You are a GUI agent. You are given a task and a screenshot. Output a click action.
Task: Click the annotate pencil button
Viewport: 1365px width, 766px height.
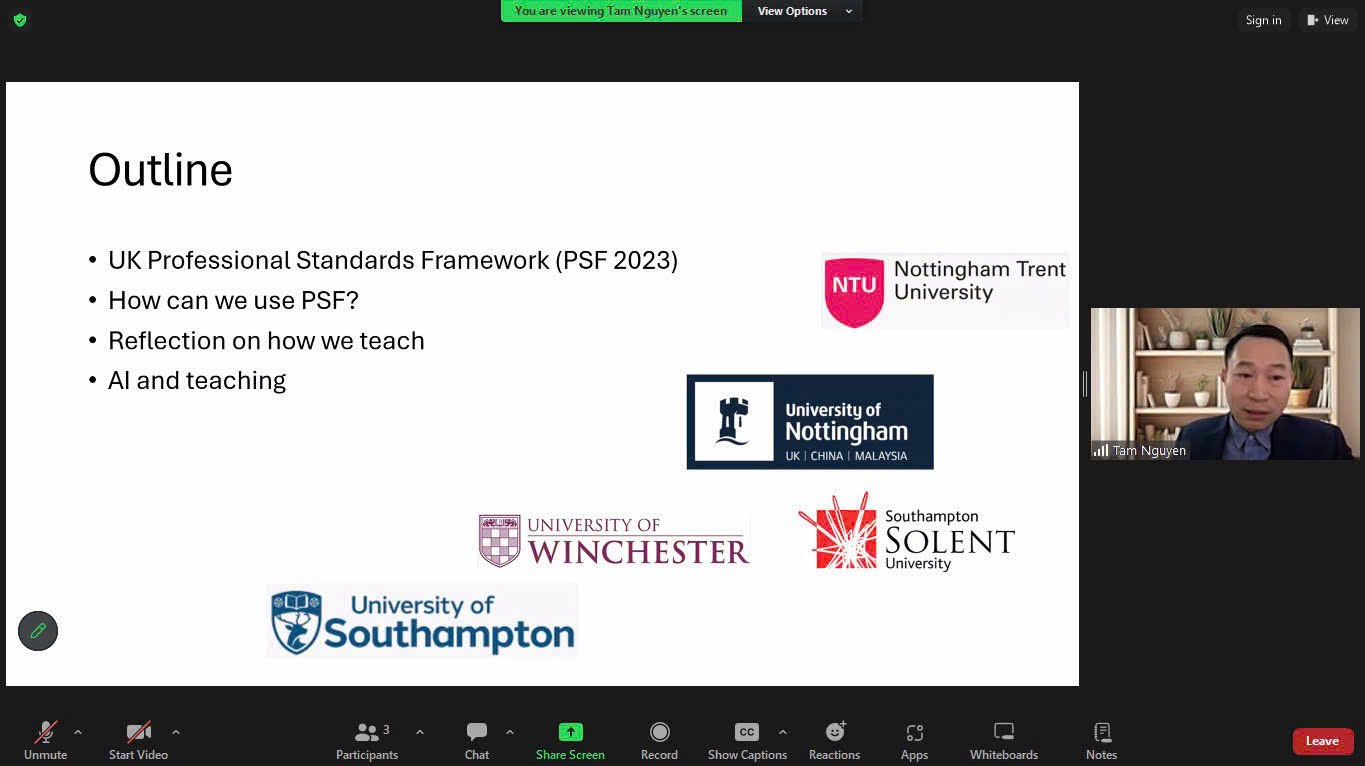click(x=38, y=631)
